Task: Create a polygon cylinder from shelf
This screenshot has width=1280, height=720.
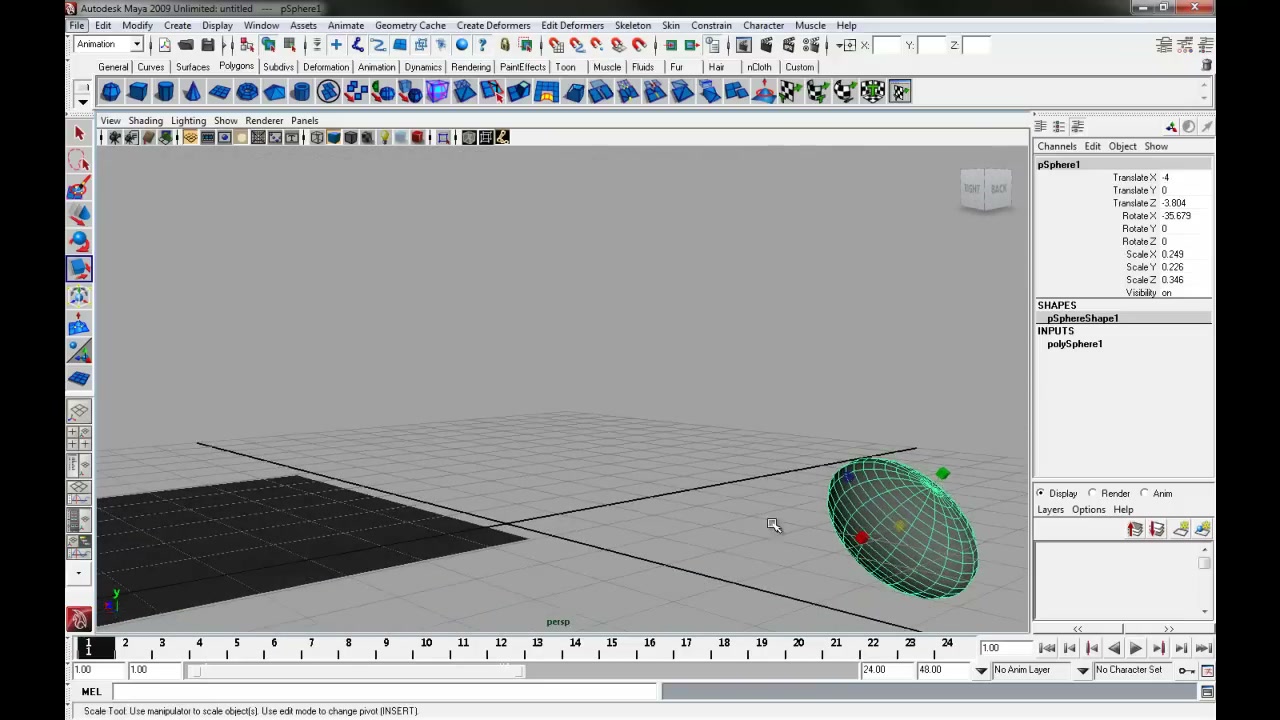Action: coord(165,92)
